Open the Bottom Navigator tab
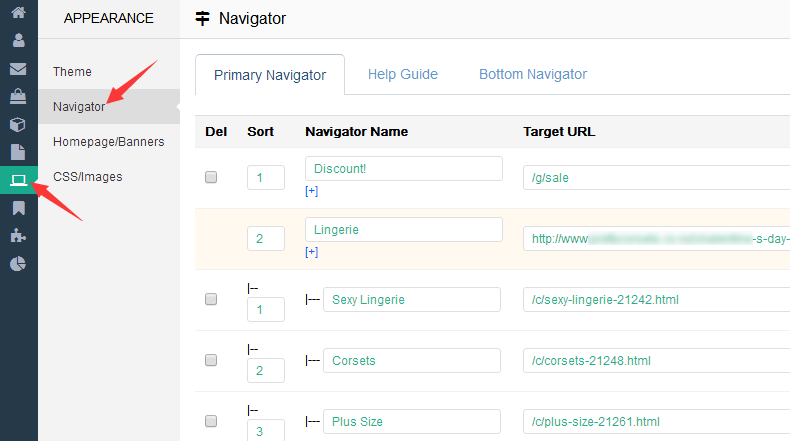This screenshot has width=790, height=441. 532,74
